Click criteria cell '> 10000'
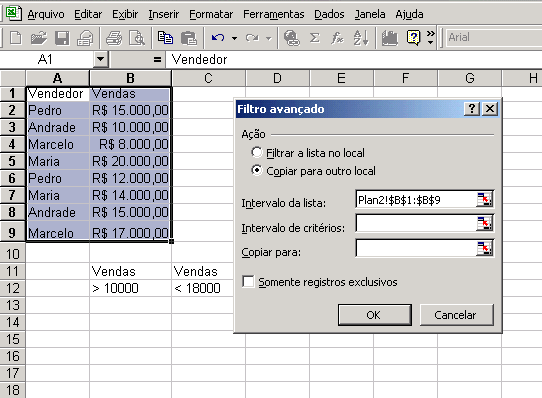The height and width of the screenshot is (398, 542). tap(130, 288)
